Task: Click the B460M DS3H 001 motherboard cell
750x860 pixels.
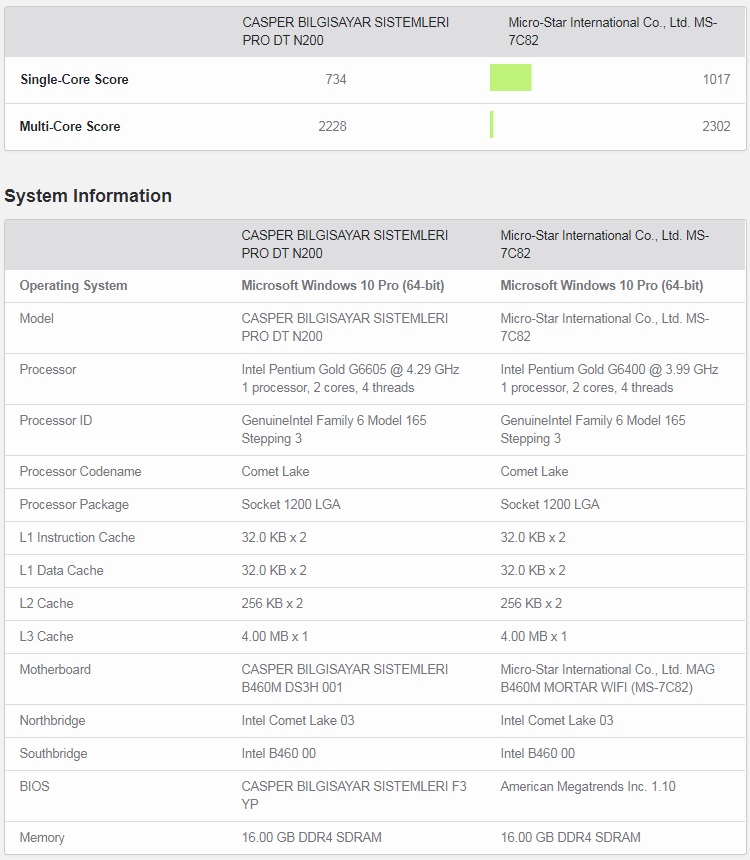Action: point(344,678)
